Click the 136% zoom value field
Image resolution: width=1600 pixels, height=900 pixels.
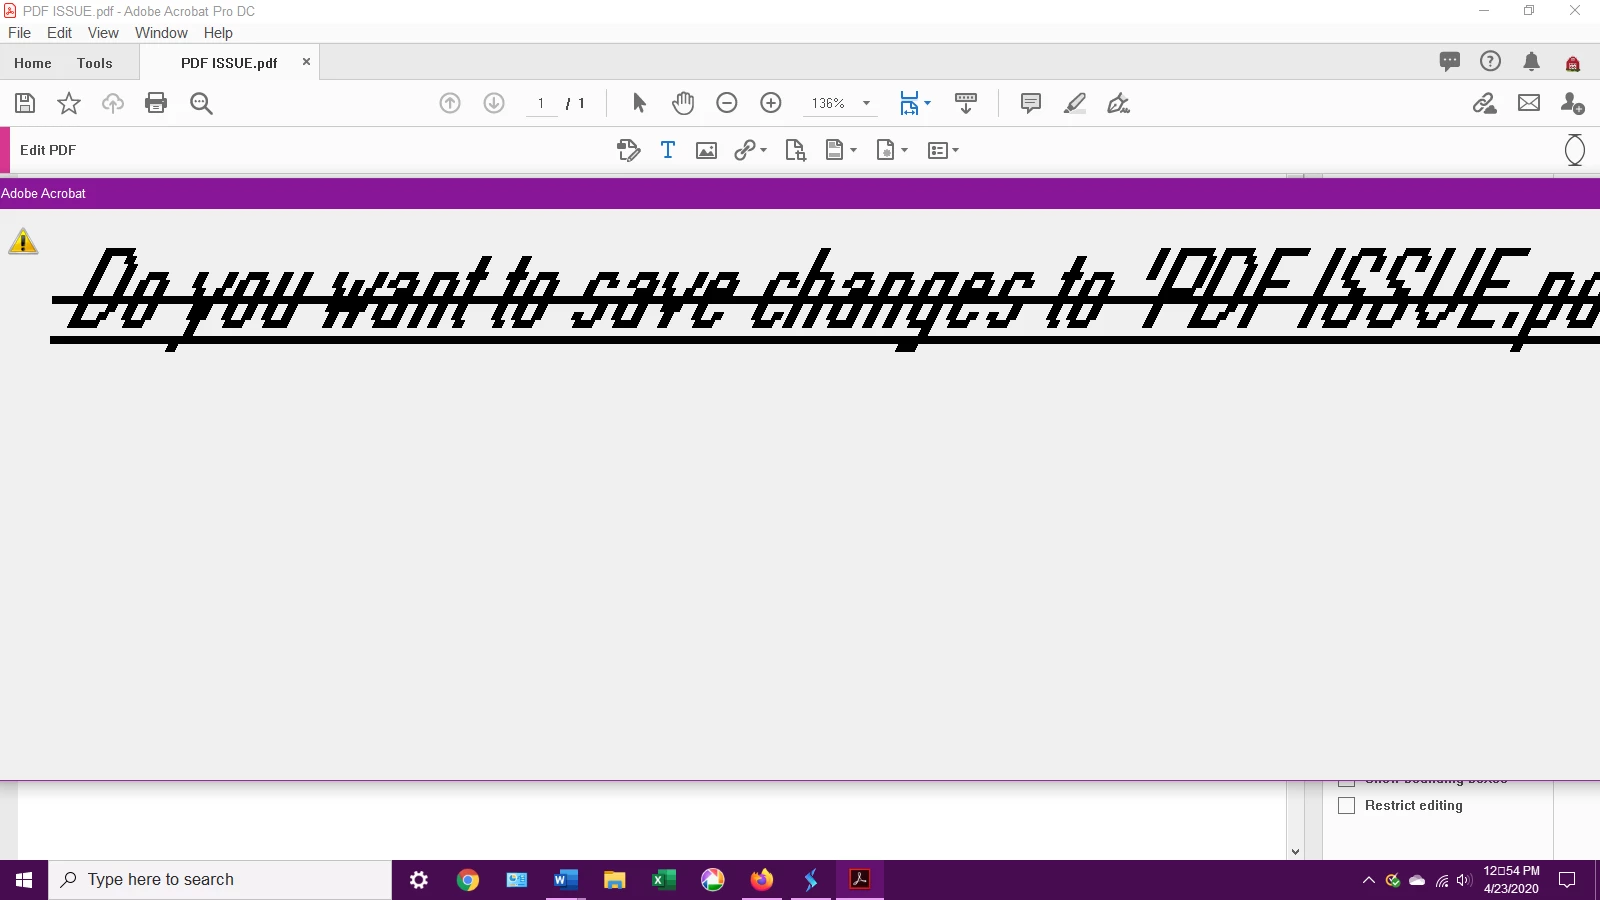tap(829, 103)
